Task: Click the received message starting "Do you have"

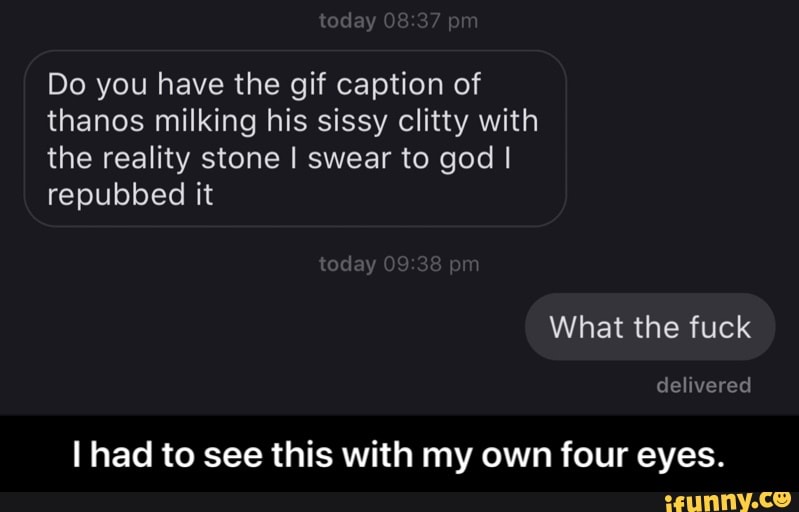Action: pos(295,138)
